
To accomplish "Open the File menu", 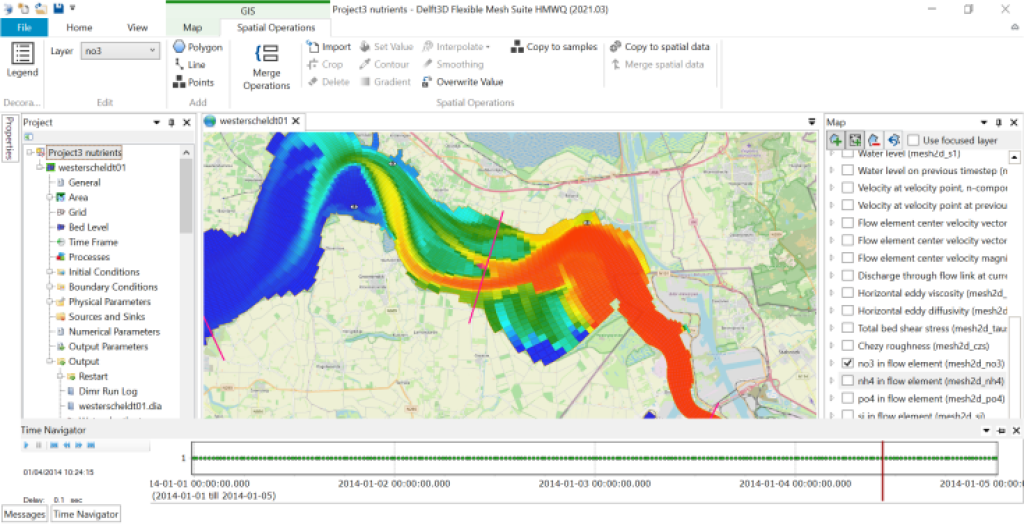I will tap(25, 28).
